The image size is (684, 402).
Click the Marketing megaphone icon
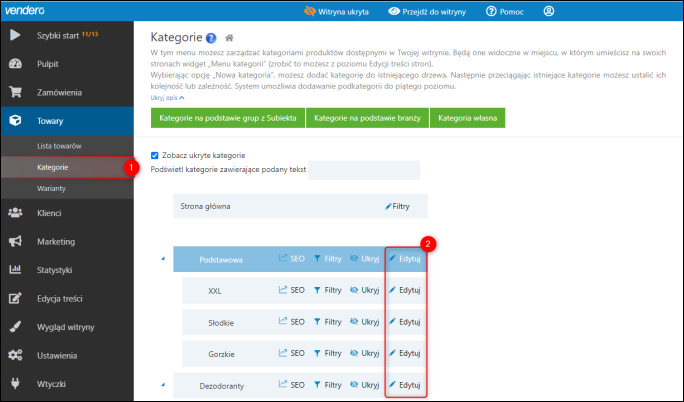click(15, 241)
